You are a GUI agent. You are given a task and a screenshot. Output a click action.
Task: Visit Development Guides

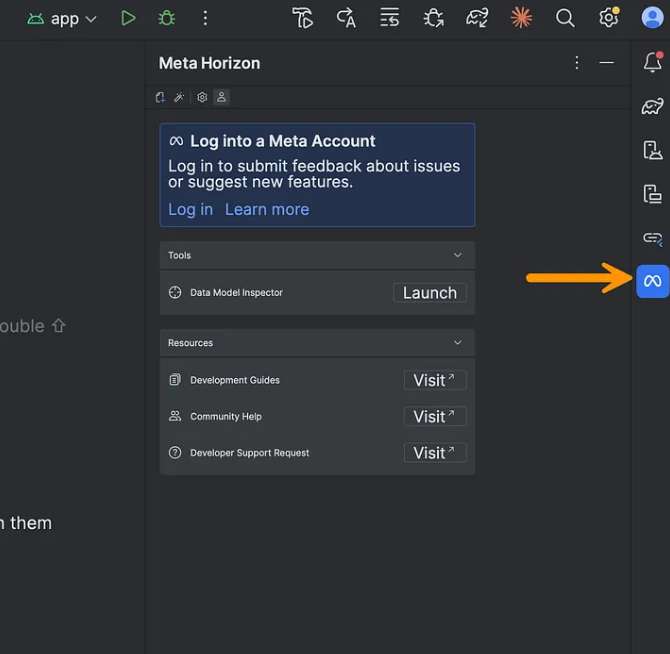(x=435, y=380)
